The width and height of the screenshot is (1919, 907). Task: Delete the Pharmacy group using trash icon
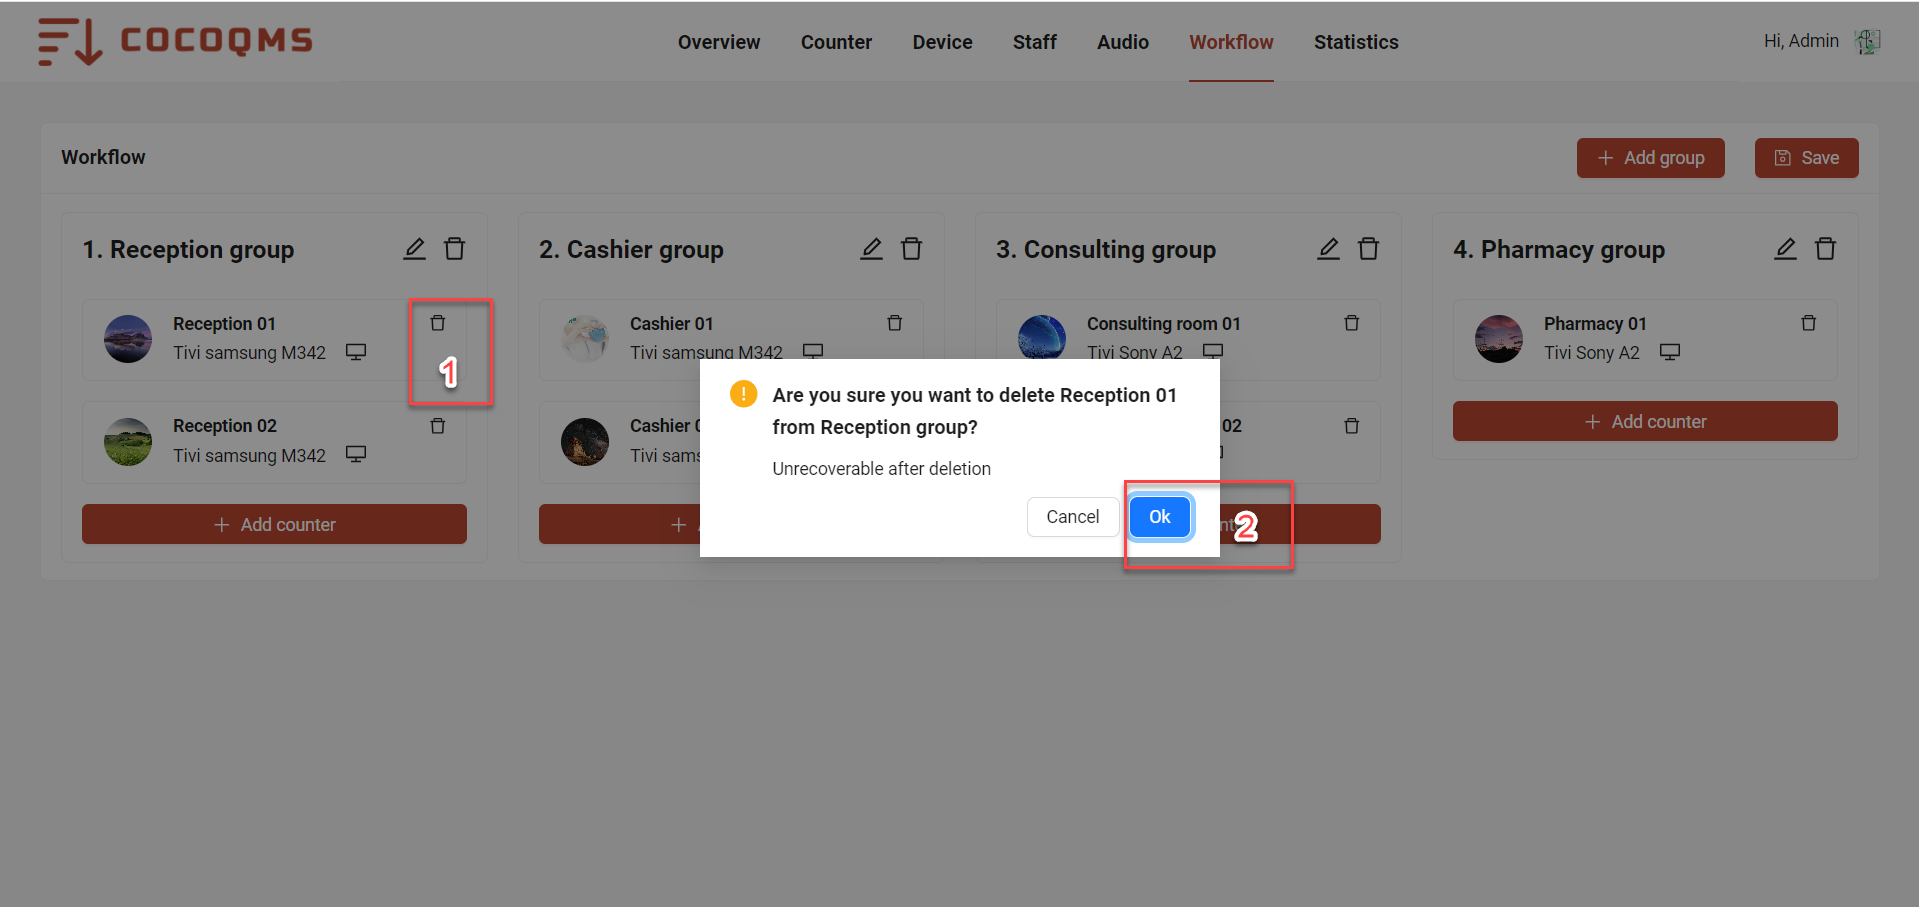pyautogui.click(x=1825, y=249)
